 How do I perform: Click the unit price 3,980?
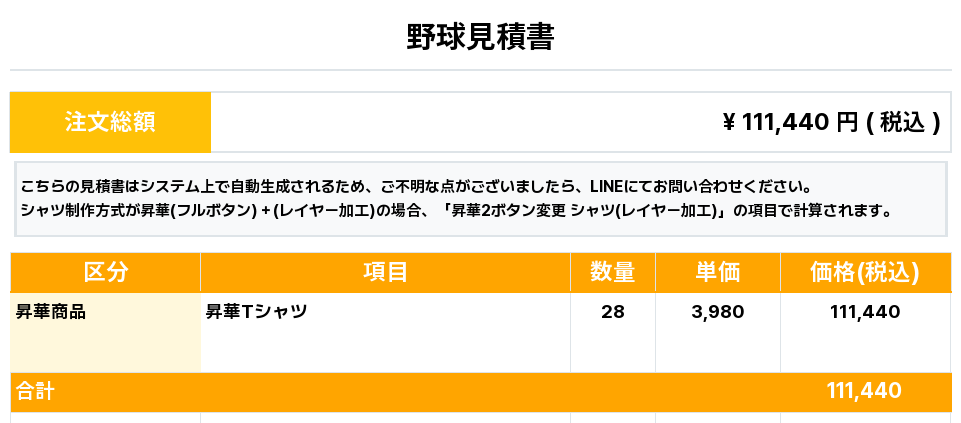[x=717, y=311]
